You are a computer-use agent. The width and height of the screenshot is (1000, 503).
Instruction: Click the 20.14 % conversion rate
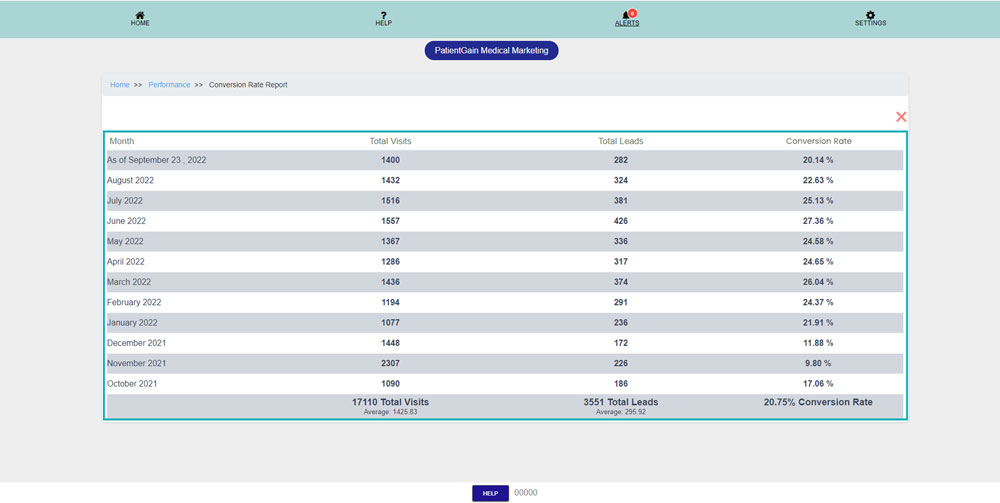click(x=818, y=160)
